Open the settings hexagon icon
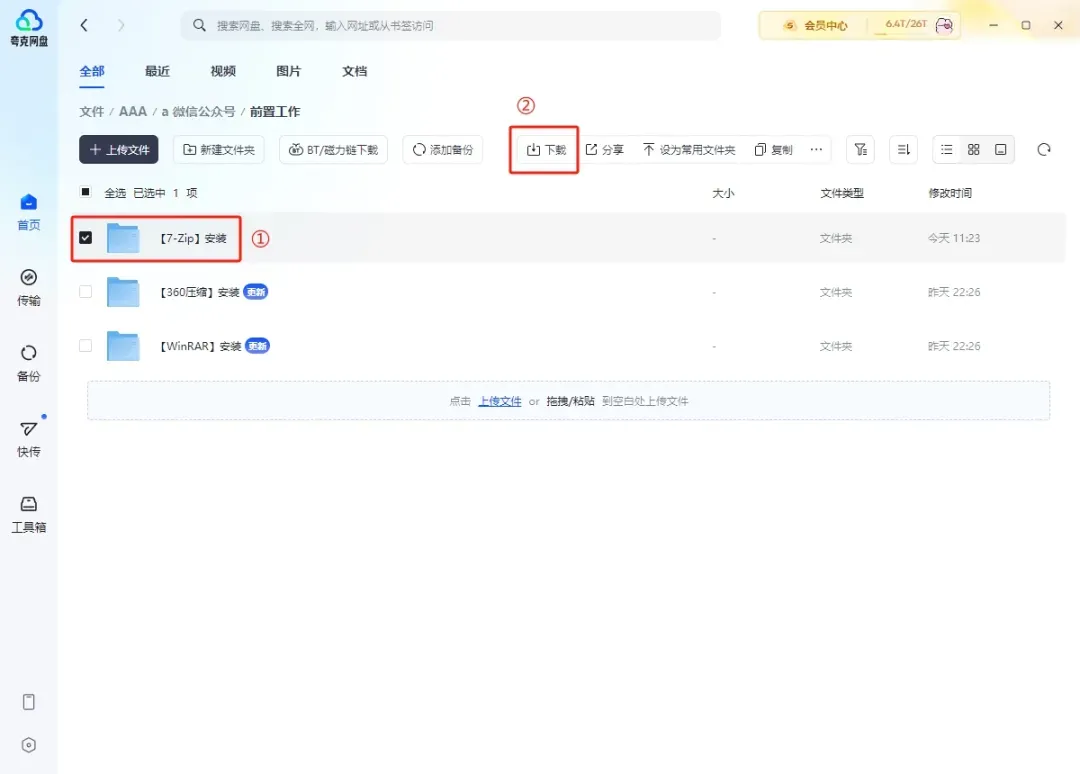This screenshot has width=1080, height=774. [x=29, y=745]
